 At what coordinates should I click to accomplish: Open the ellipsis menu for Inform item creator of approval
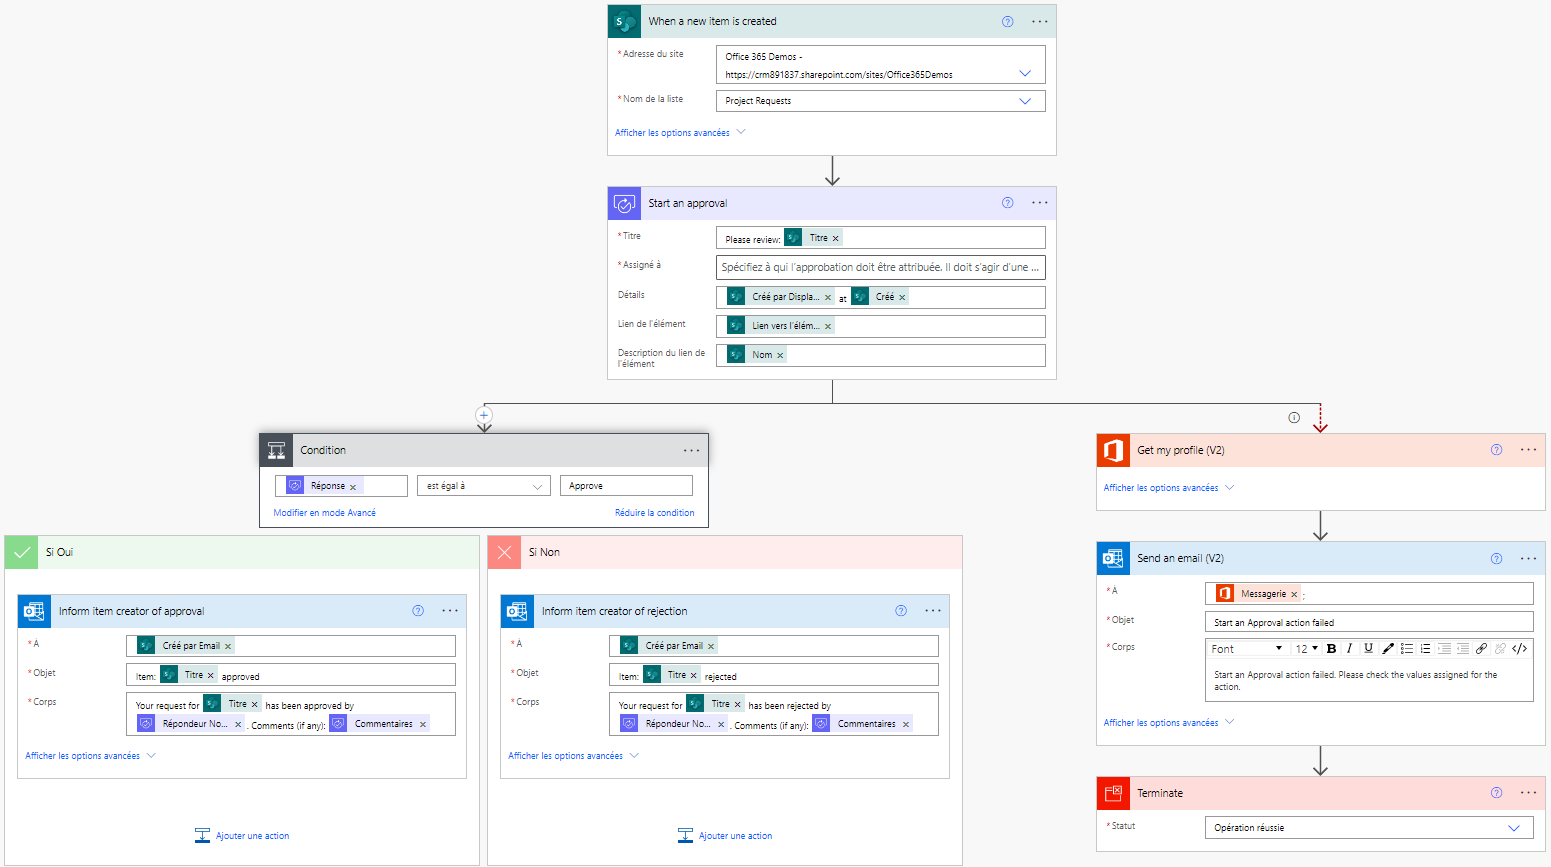click(450, 611)
